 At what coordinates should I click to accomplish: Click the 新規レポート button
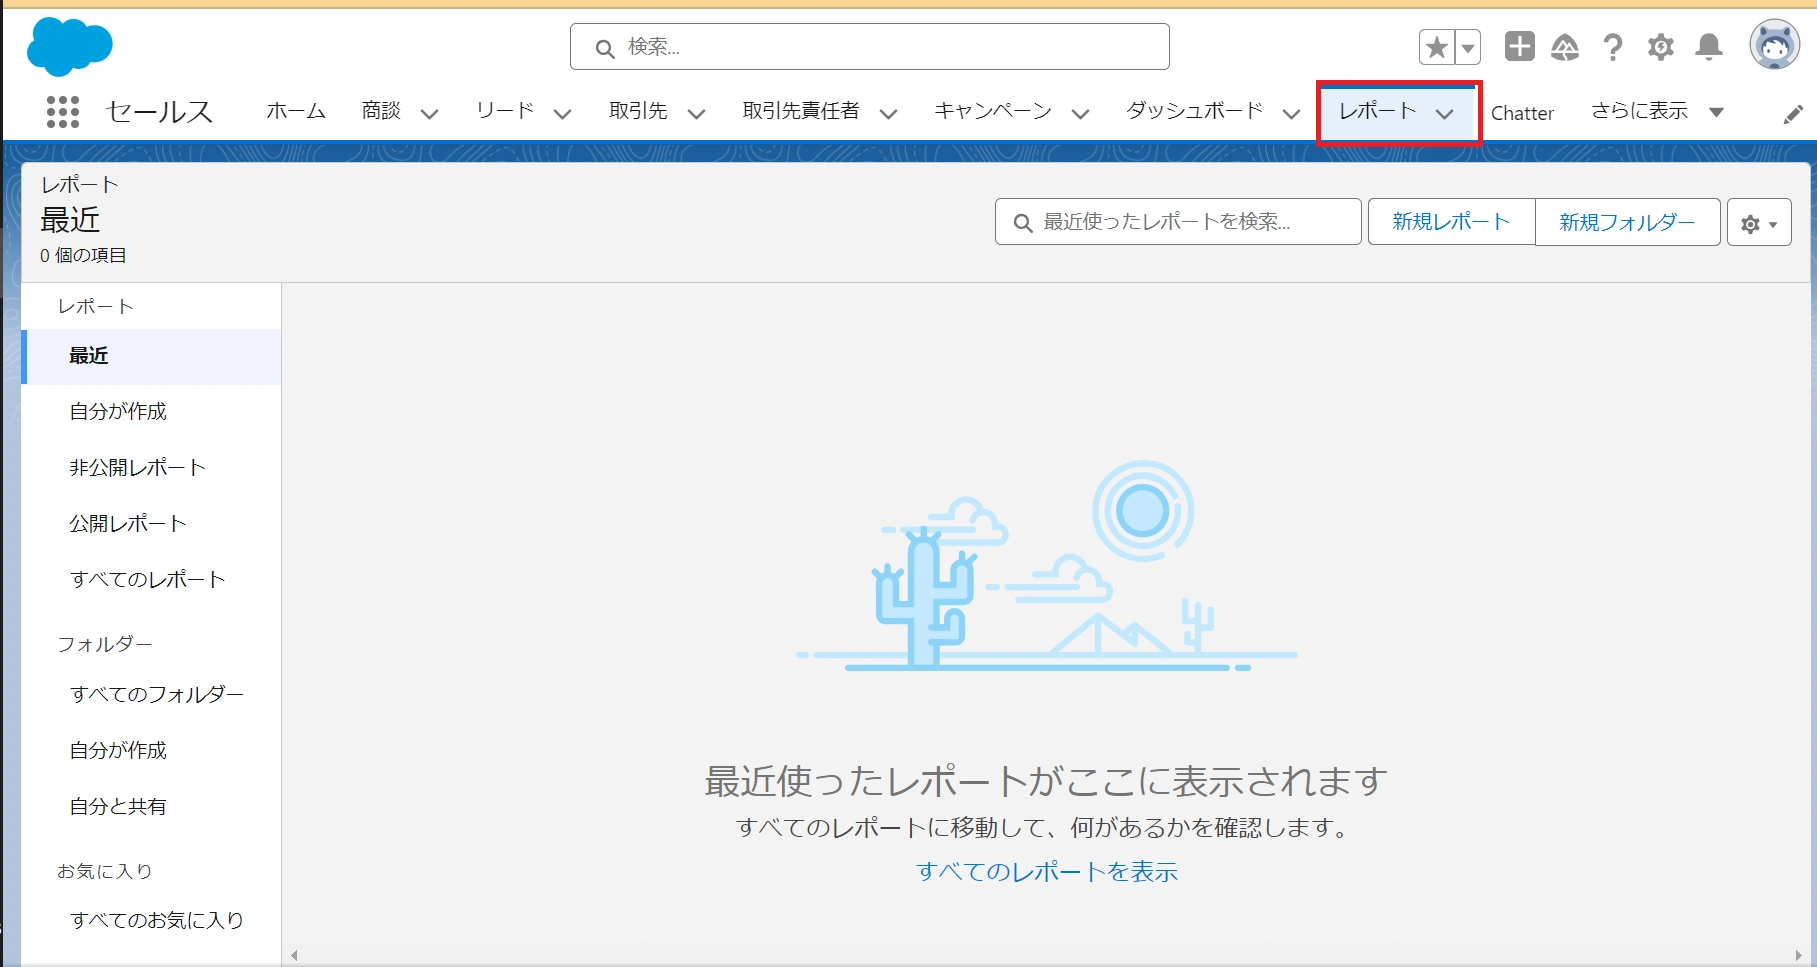(1451, 222)
